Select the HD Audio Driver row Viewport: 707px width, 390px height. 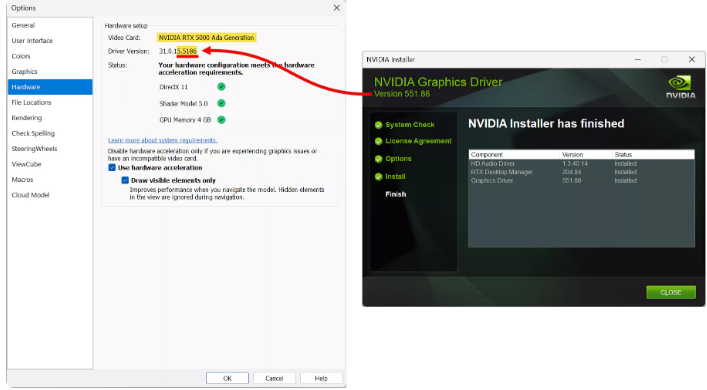[581, 164]
